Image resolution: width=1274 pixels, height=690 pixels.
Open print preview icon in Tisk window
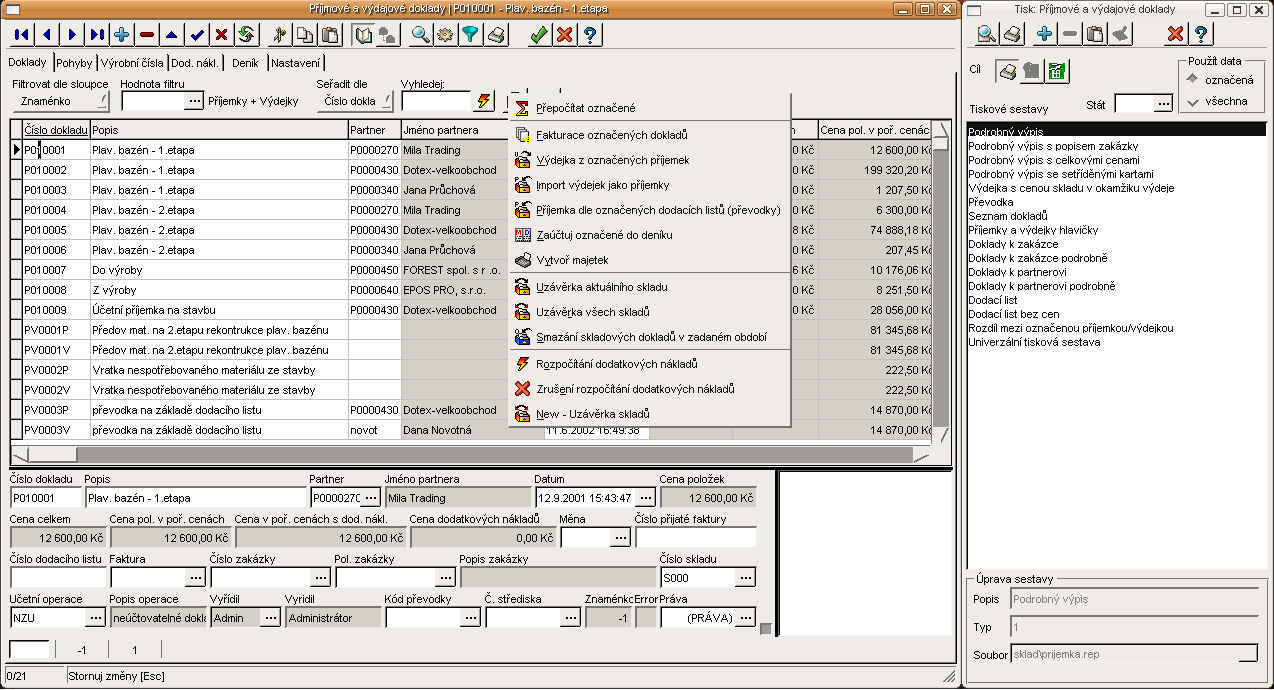point(987,35)
